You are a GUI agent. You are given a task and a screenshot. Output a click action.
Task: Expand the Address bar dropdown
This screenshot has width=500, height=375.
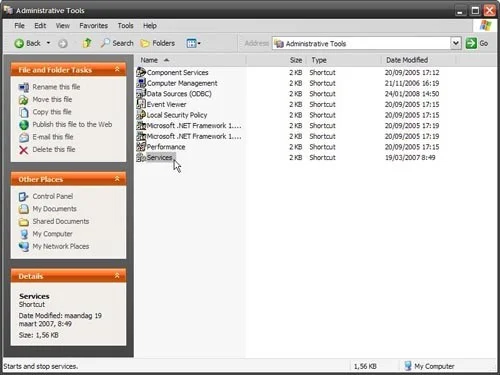pyautogui.click(x=456, y=43)
